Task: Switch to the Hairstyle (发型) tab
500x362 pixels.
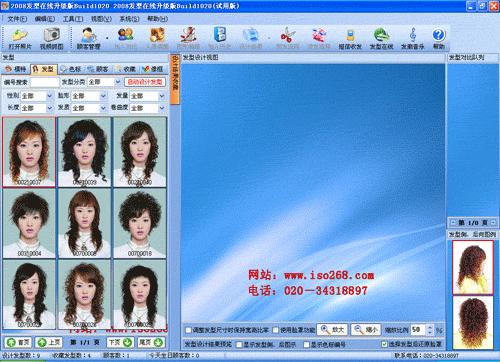Action: (x=43, y=69)
